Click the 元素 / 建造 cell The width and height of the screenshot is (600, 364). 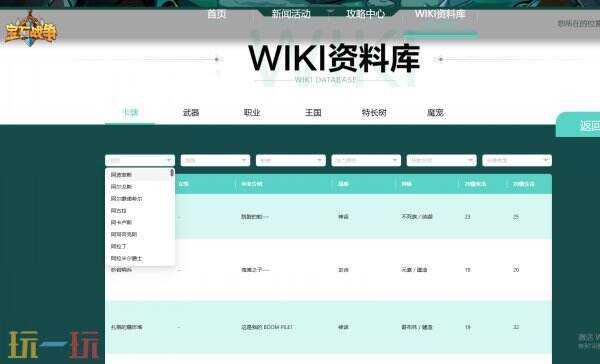click(x=414, y=270)
